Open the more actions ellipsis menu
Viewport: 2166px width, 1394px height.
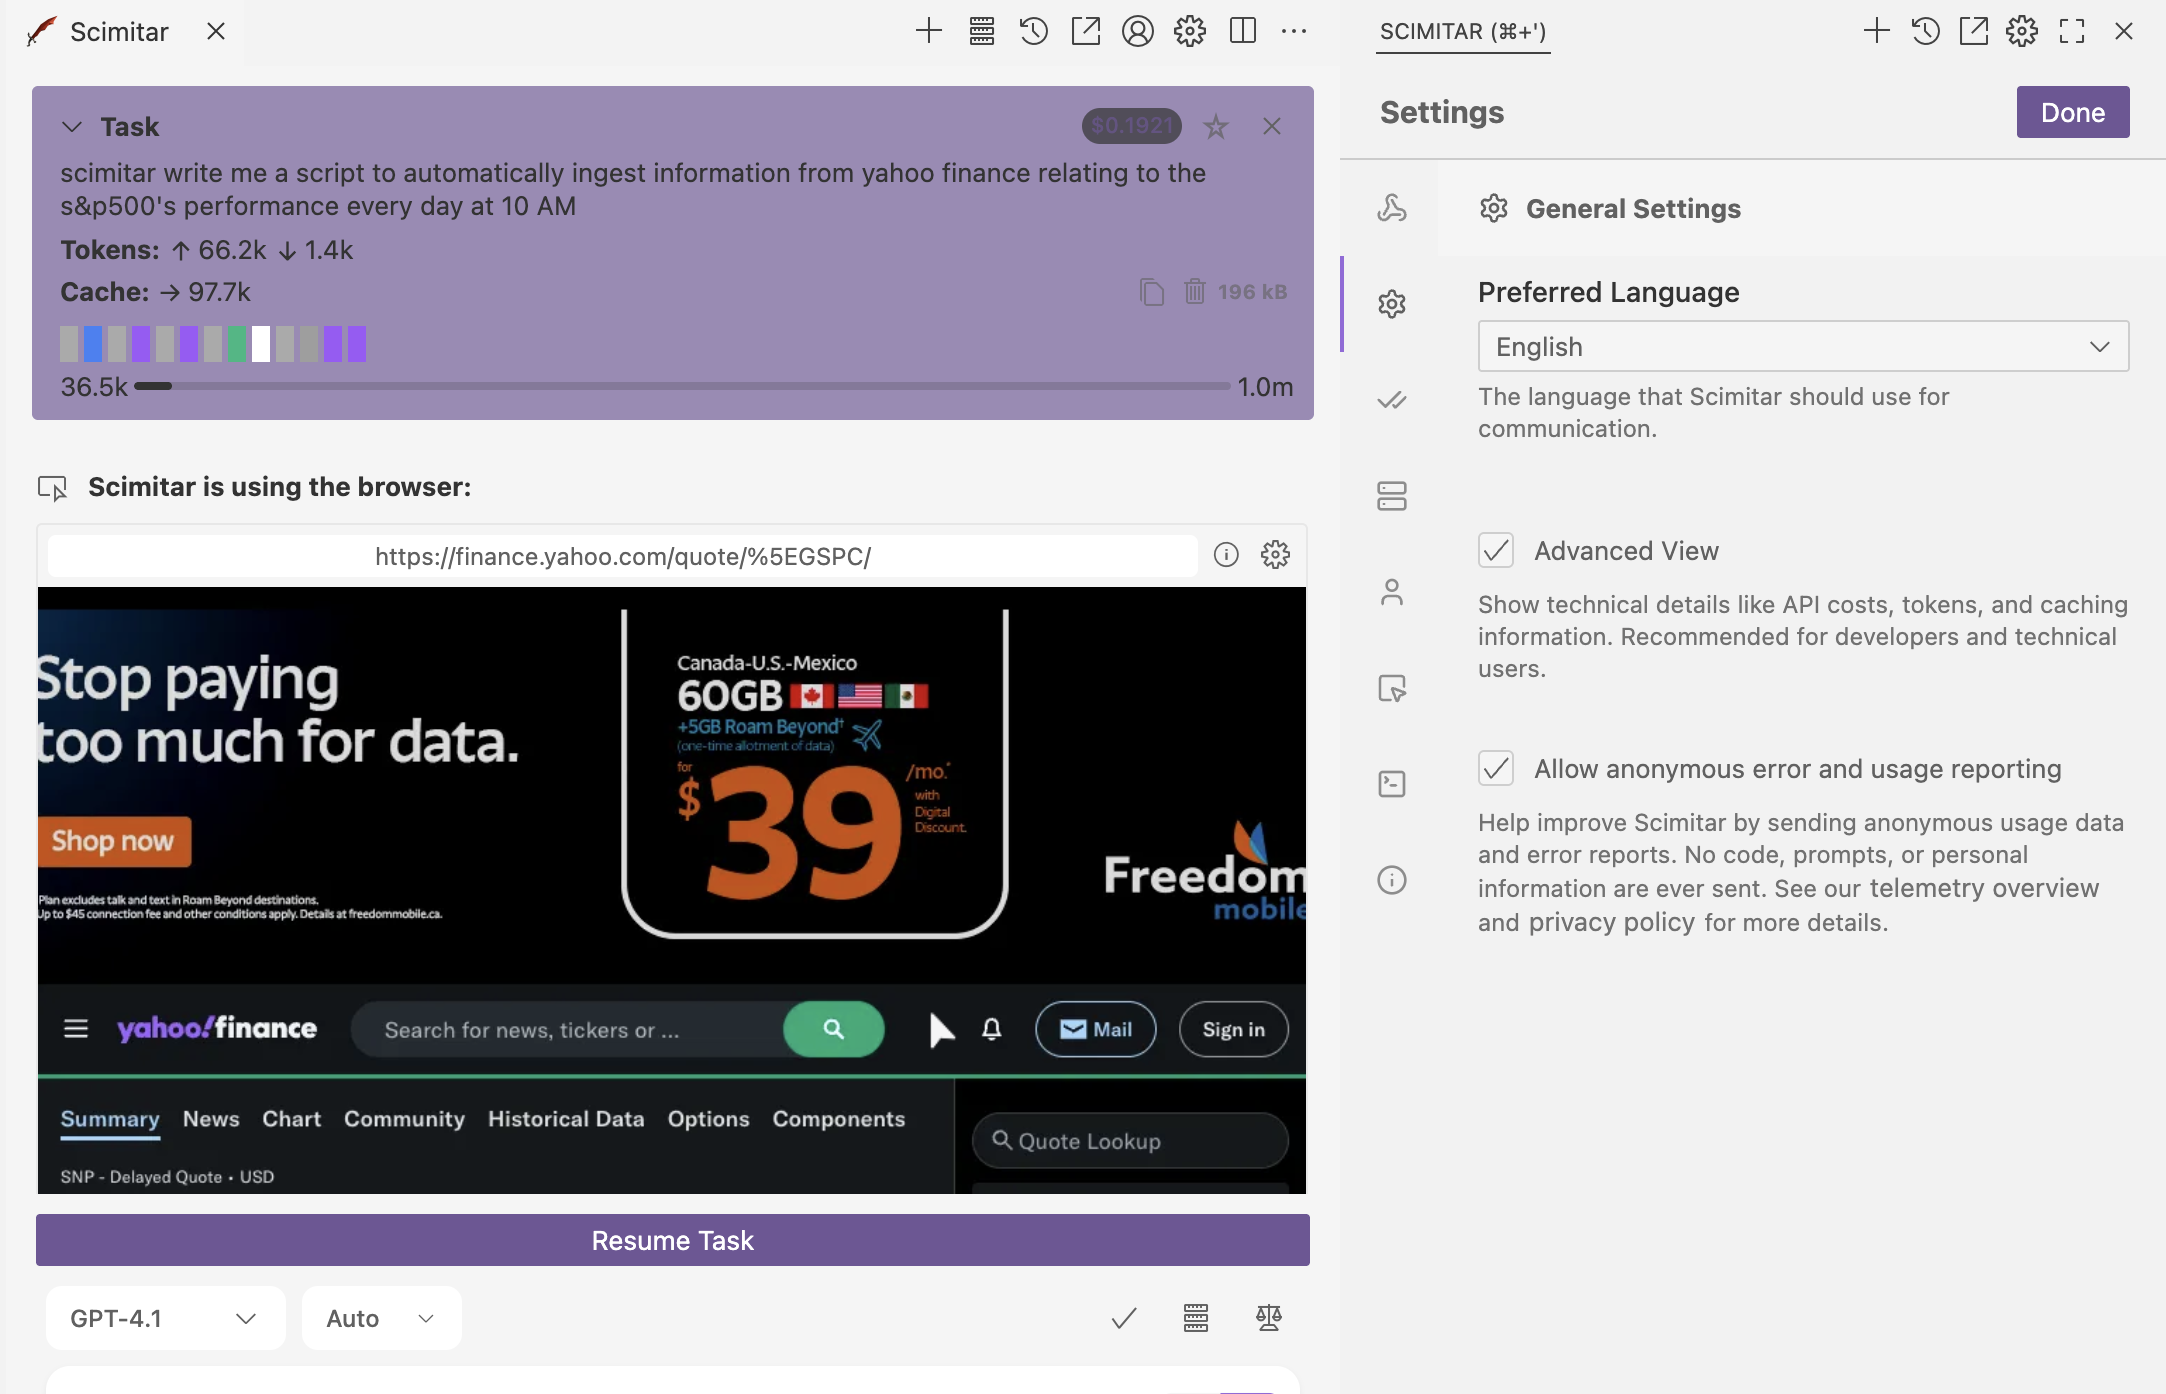(x=1294, y=31)
